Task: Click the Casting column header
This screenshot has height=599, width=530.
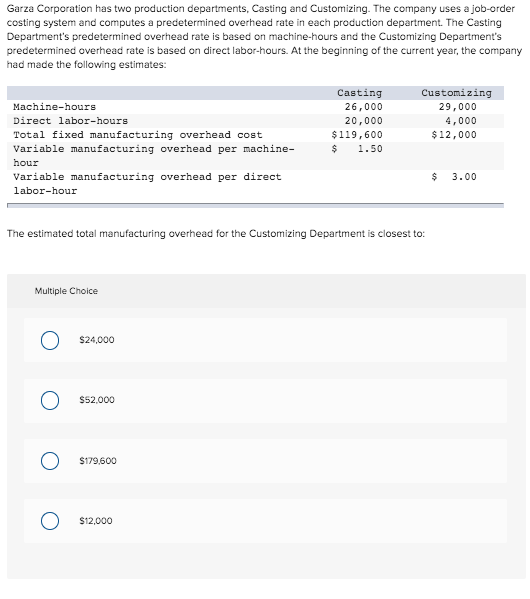Action: [x=359, y=93]
